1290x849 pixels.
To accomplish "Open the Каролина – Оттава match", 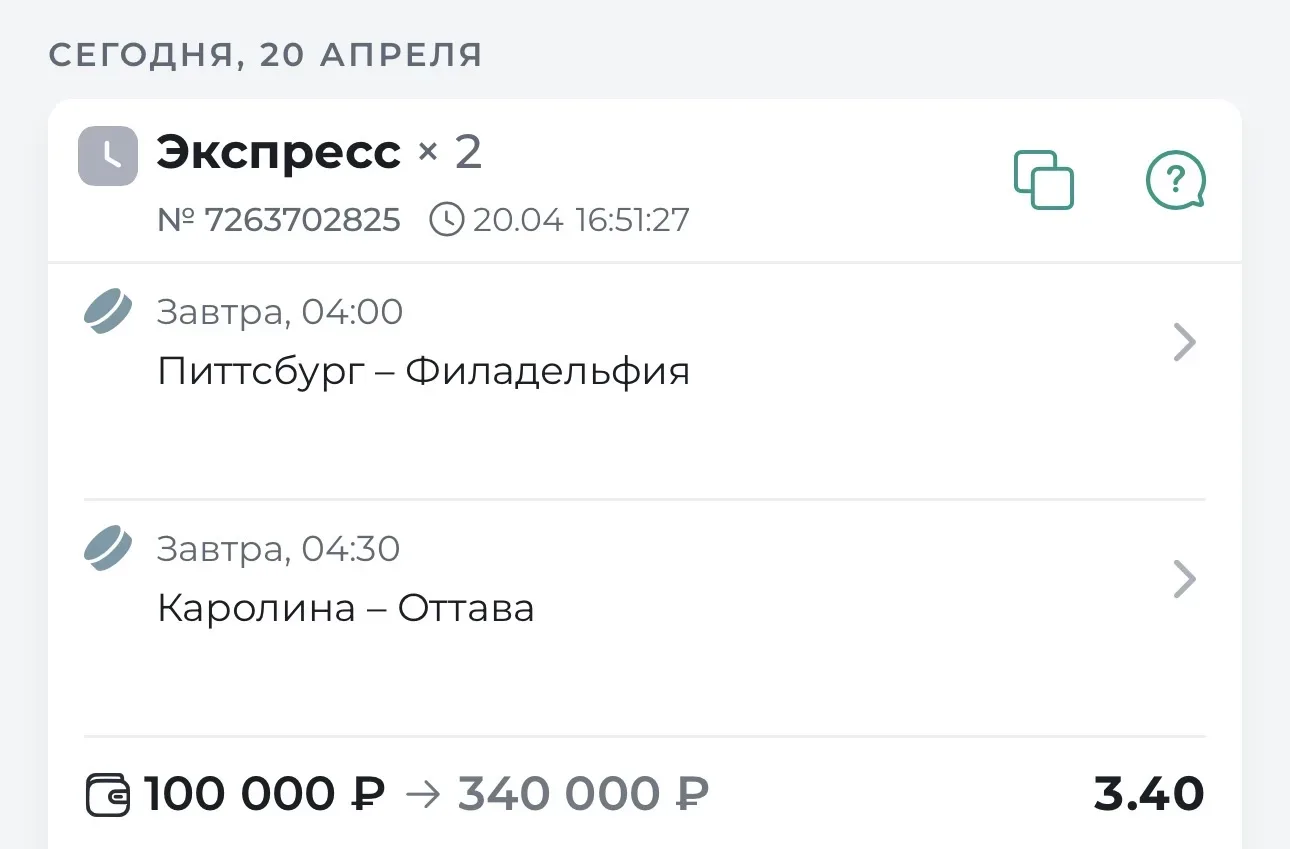I will click(346, 608).
